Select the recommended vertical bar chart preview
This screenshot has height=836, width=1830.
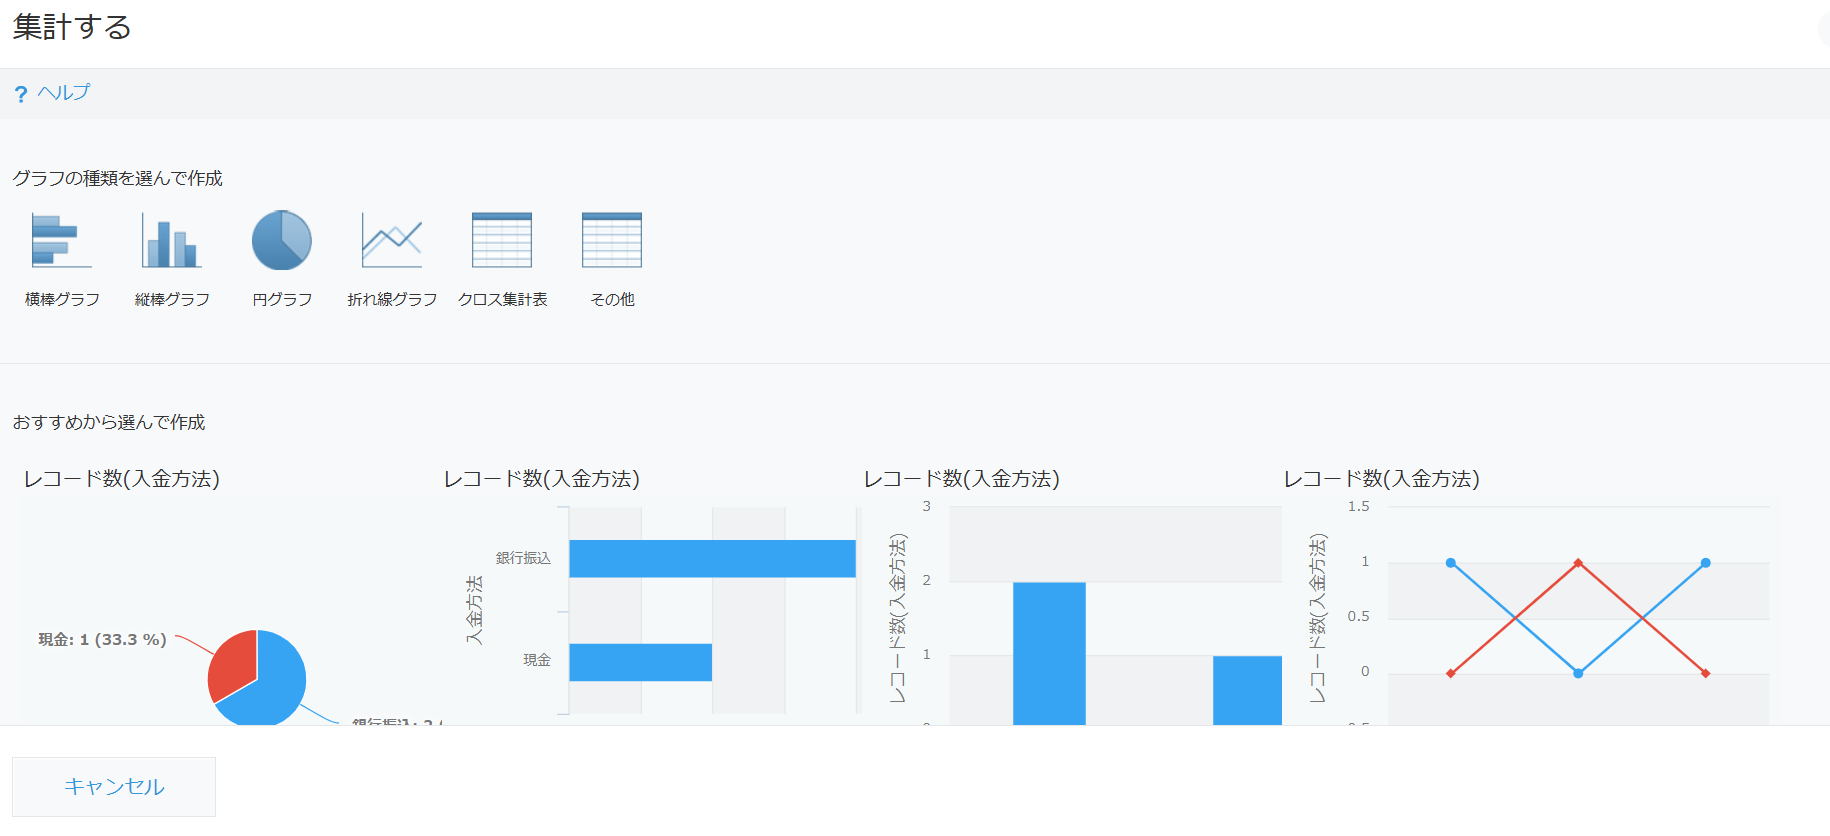tap(1072, 610)
